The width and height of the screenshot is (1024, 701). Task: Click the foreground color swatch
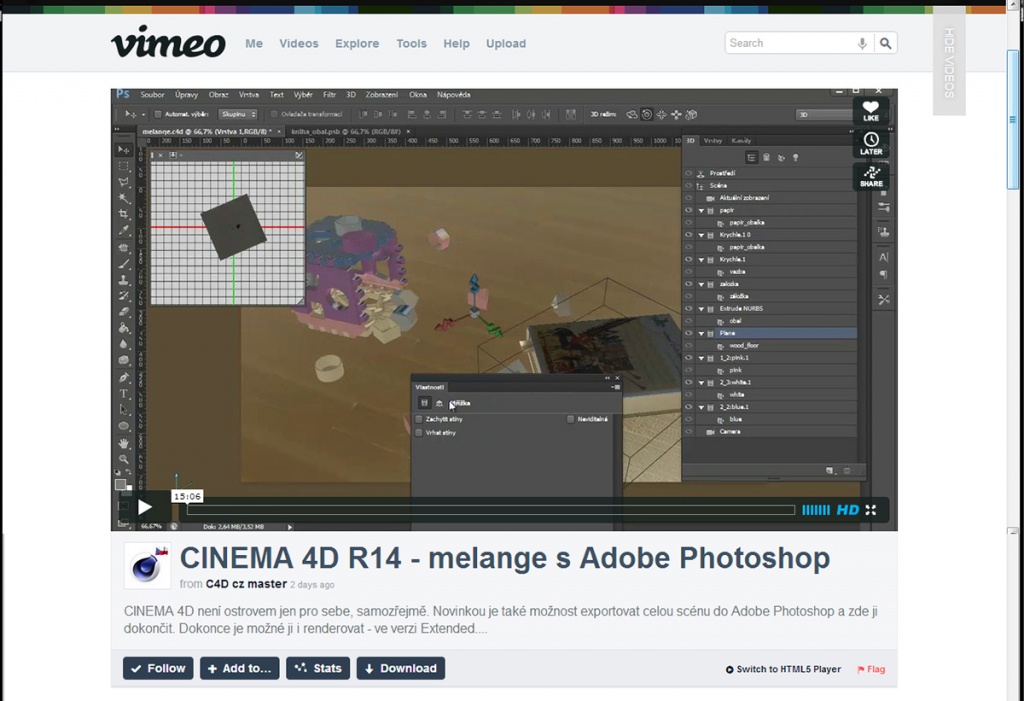click(x=120, y=484)
